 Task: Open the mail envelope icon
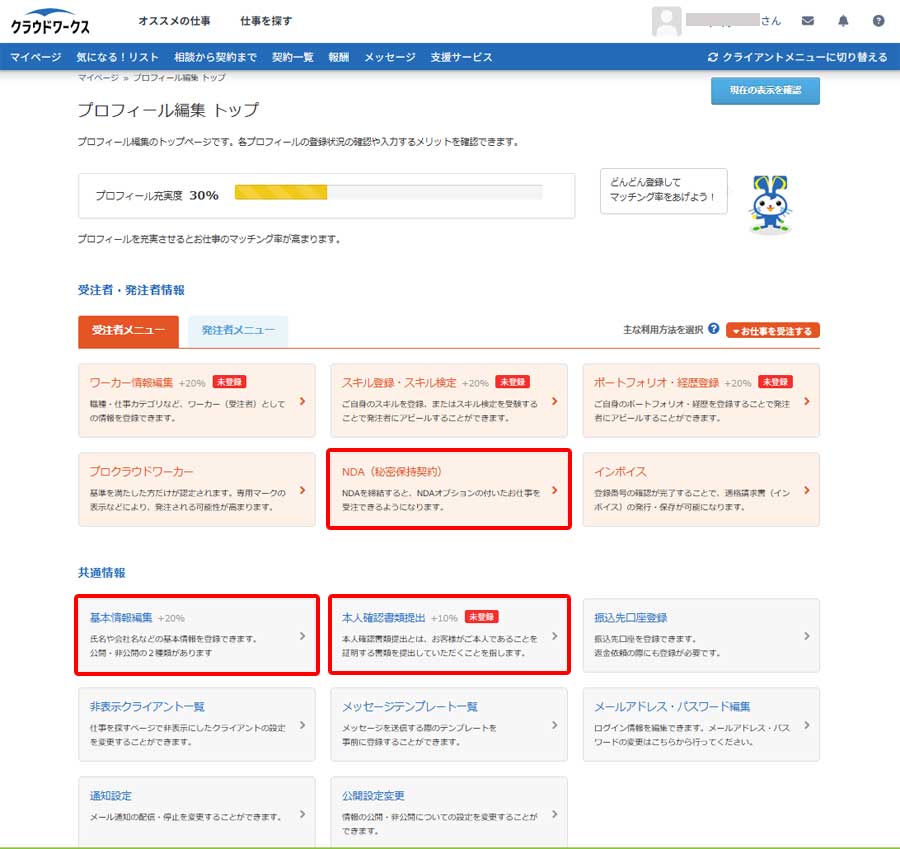pyautogui.click(x=807, y=21)
